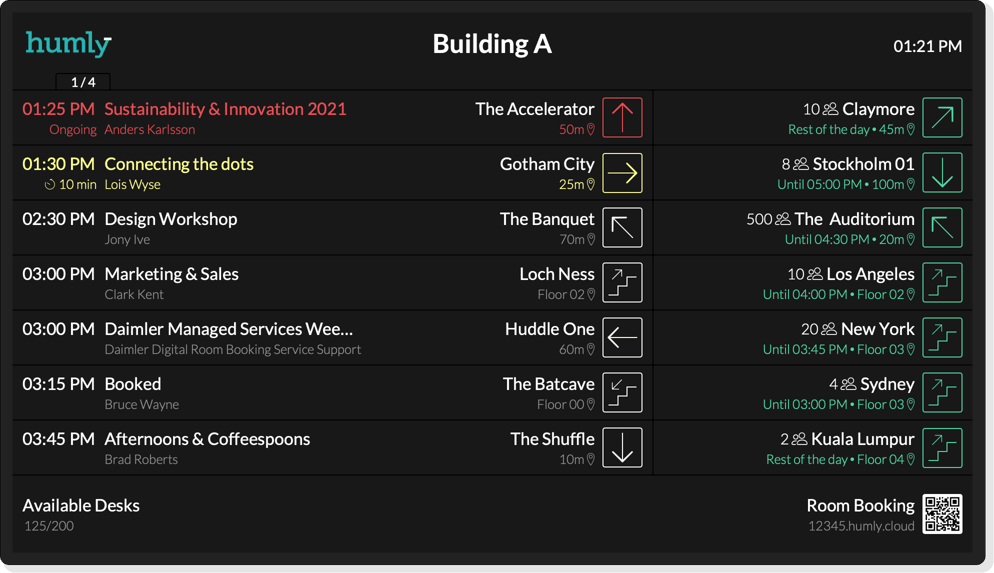Click the green down arrow for Stockholm 01

[x=942, y=173]
